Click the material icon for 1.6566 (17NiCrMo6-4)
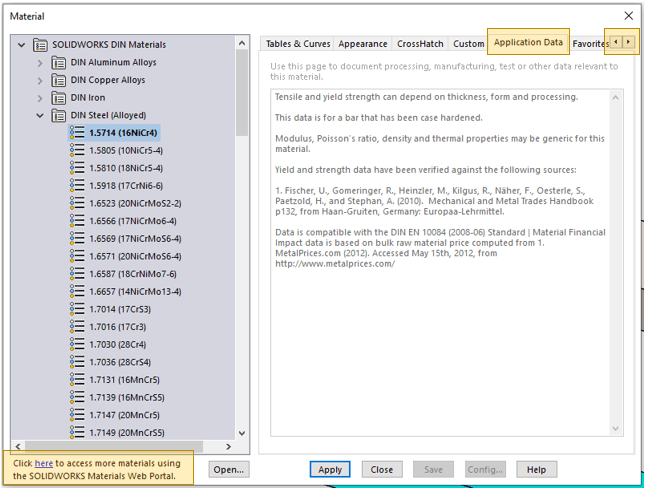645x488 pixels. coord(77,221)
